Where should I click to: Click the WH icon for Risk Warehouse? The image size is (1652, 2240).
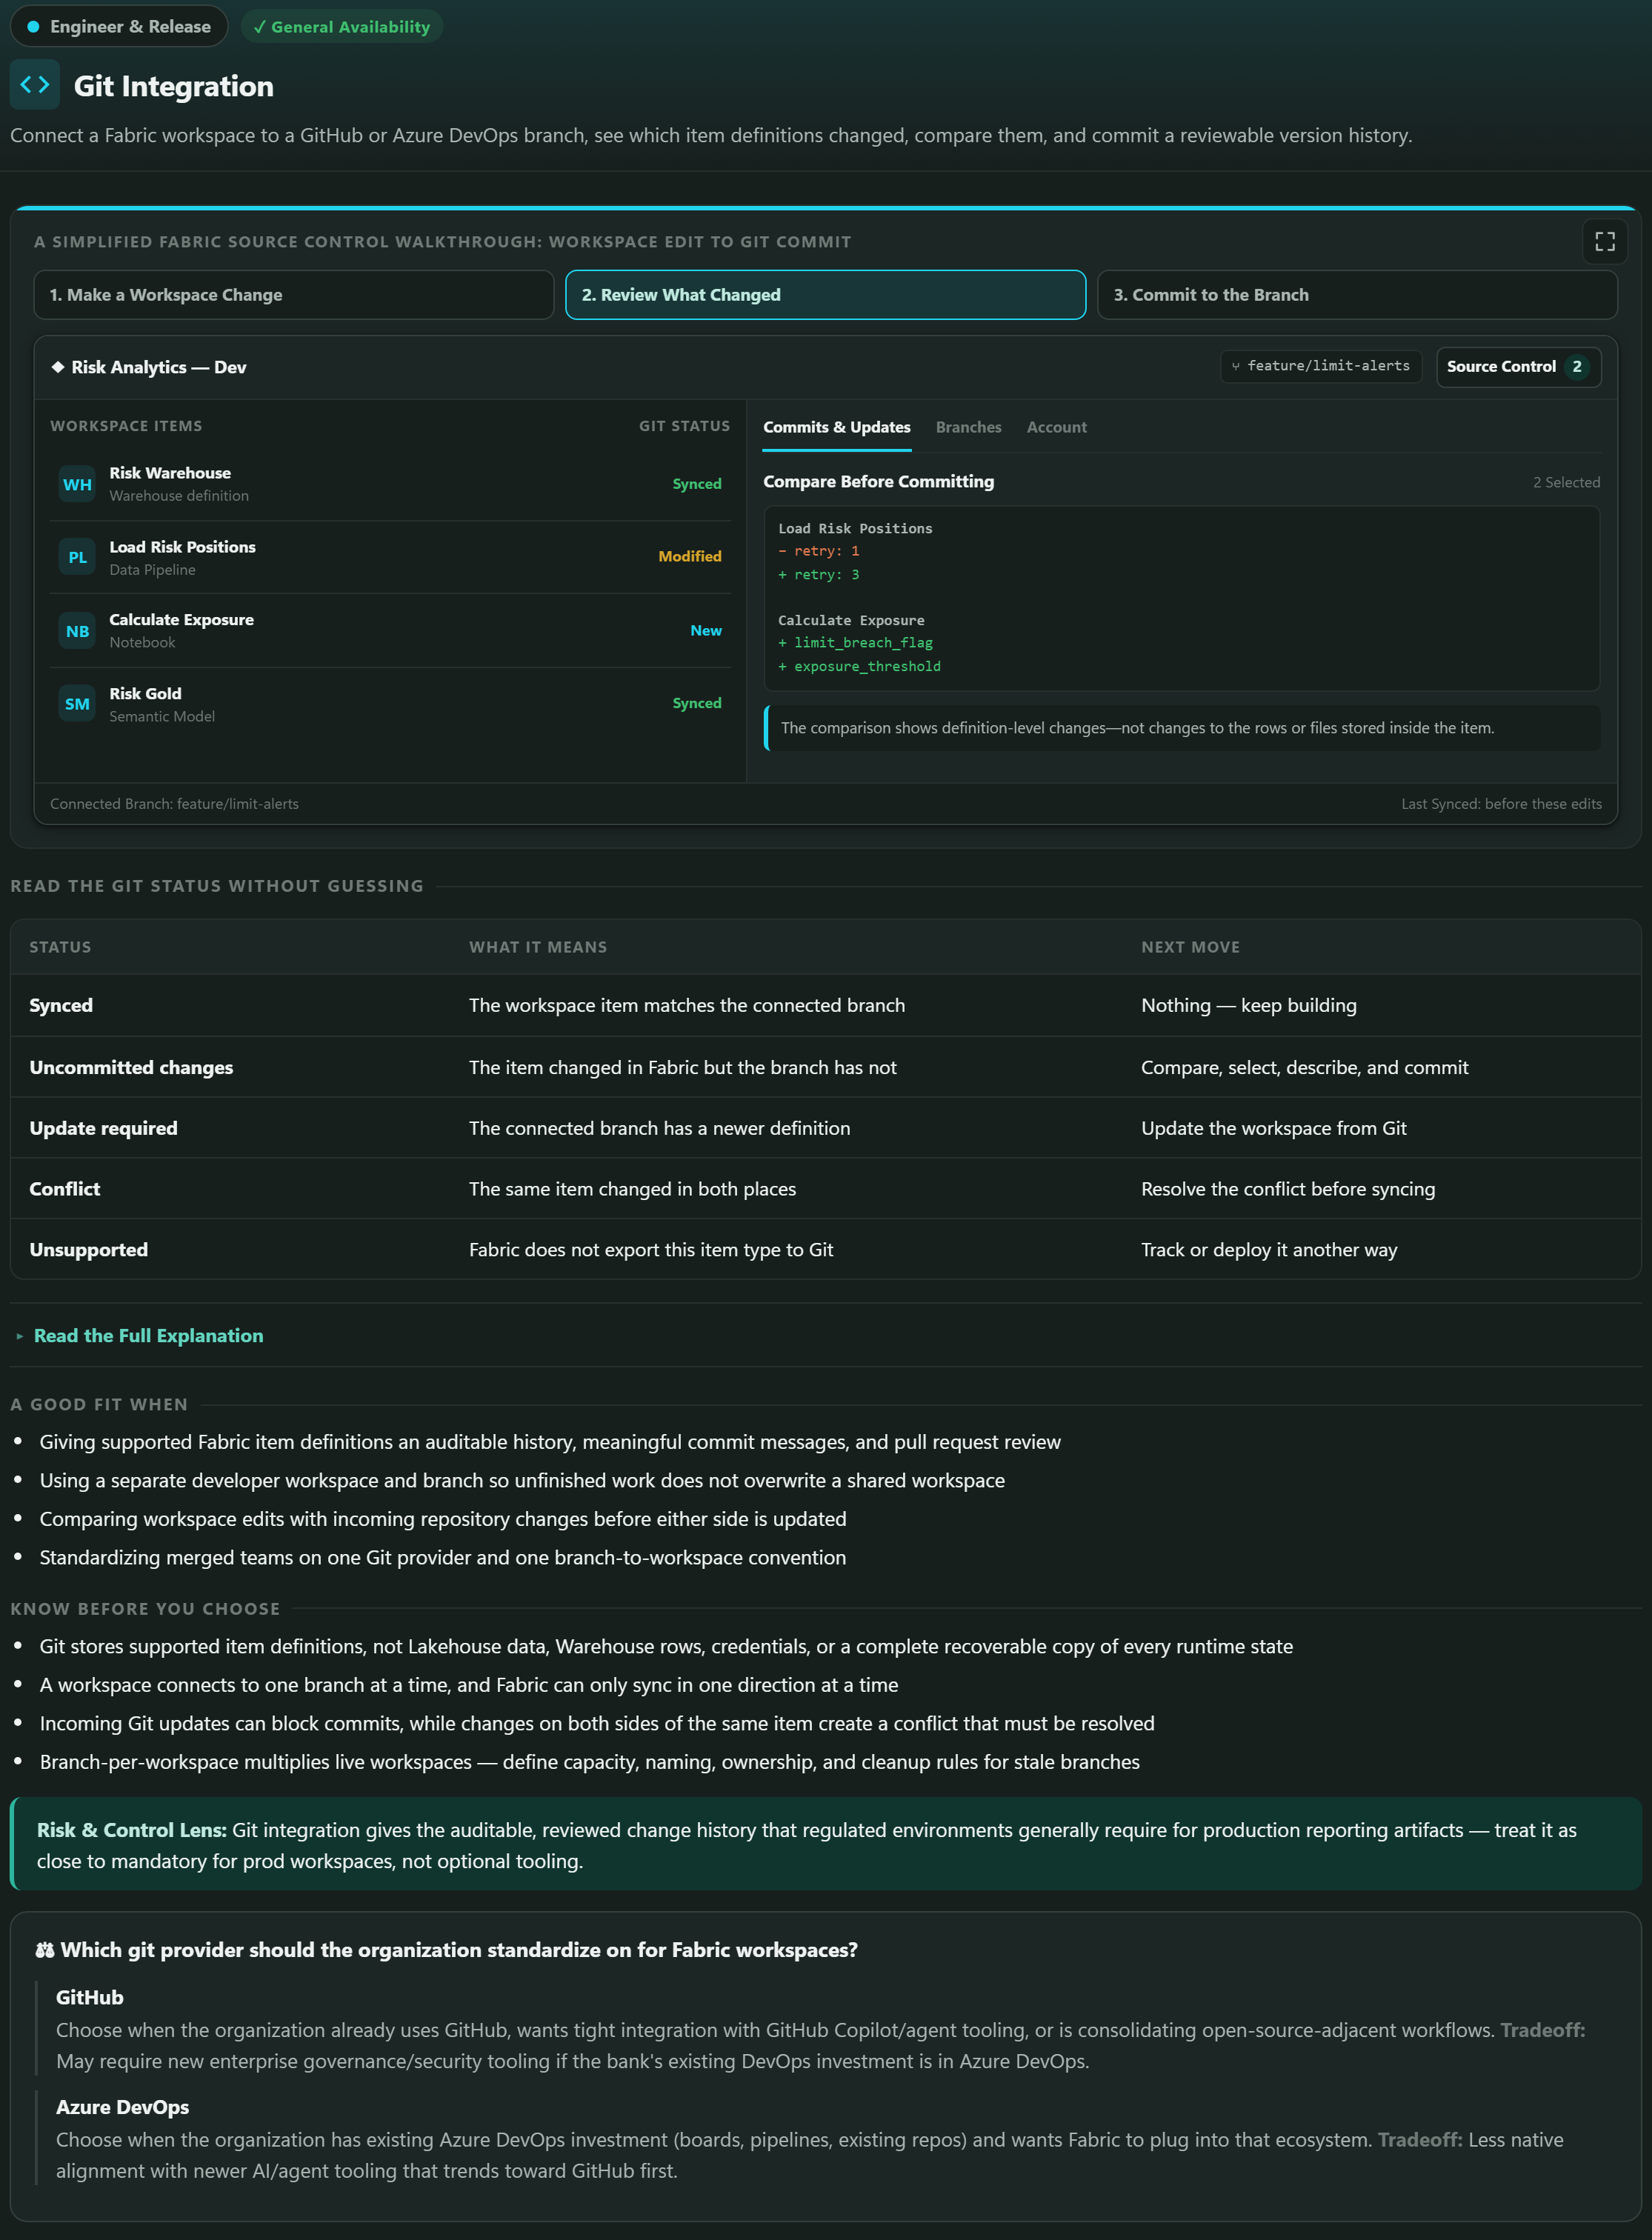tap(77, 485)
